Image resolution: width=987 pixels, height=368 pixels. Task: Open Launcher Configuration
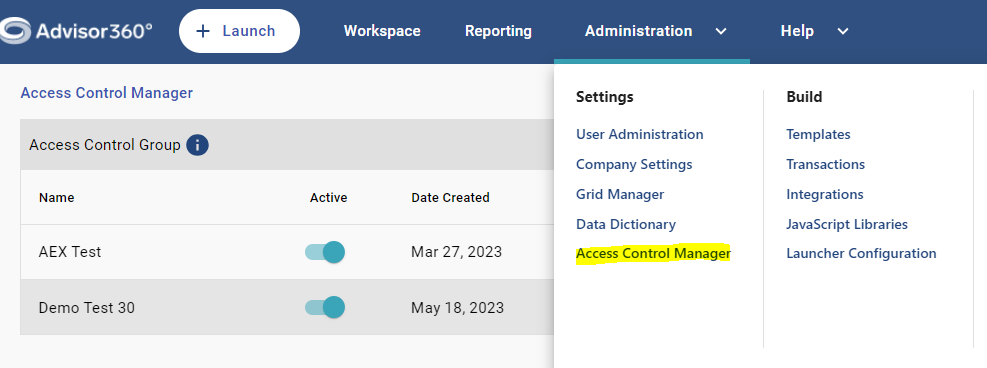861,254
